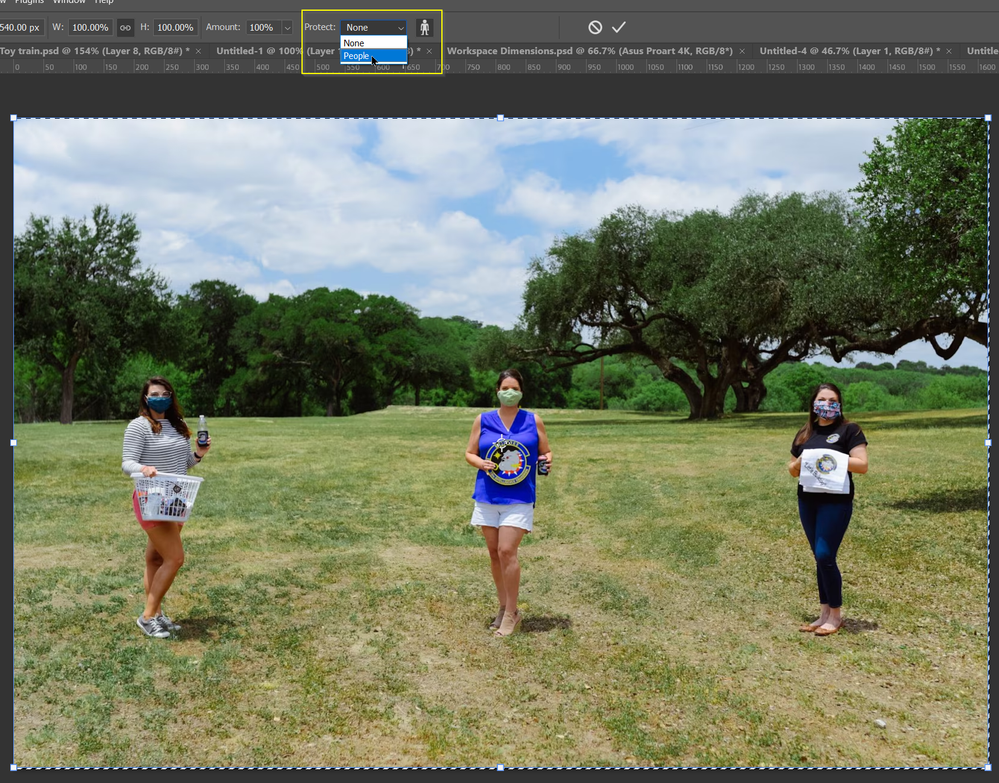Click the right-middle transform handle
Screen dimensions: 999x783
point(988,442)
